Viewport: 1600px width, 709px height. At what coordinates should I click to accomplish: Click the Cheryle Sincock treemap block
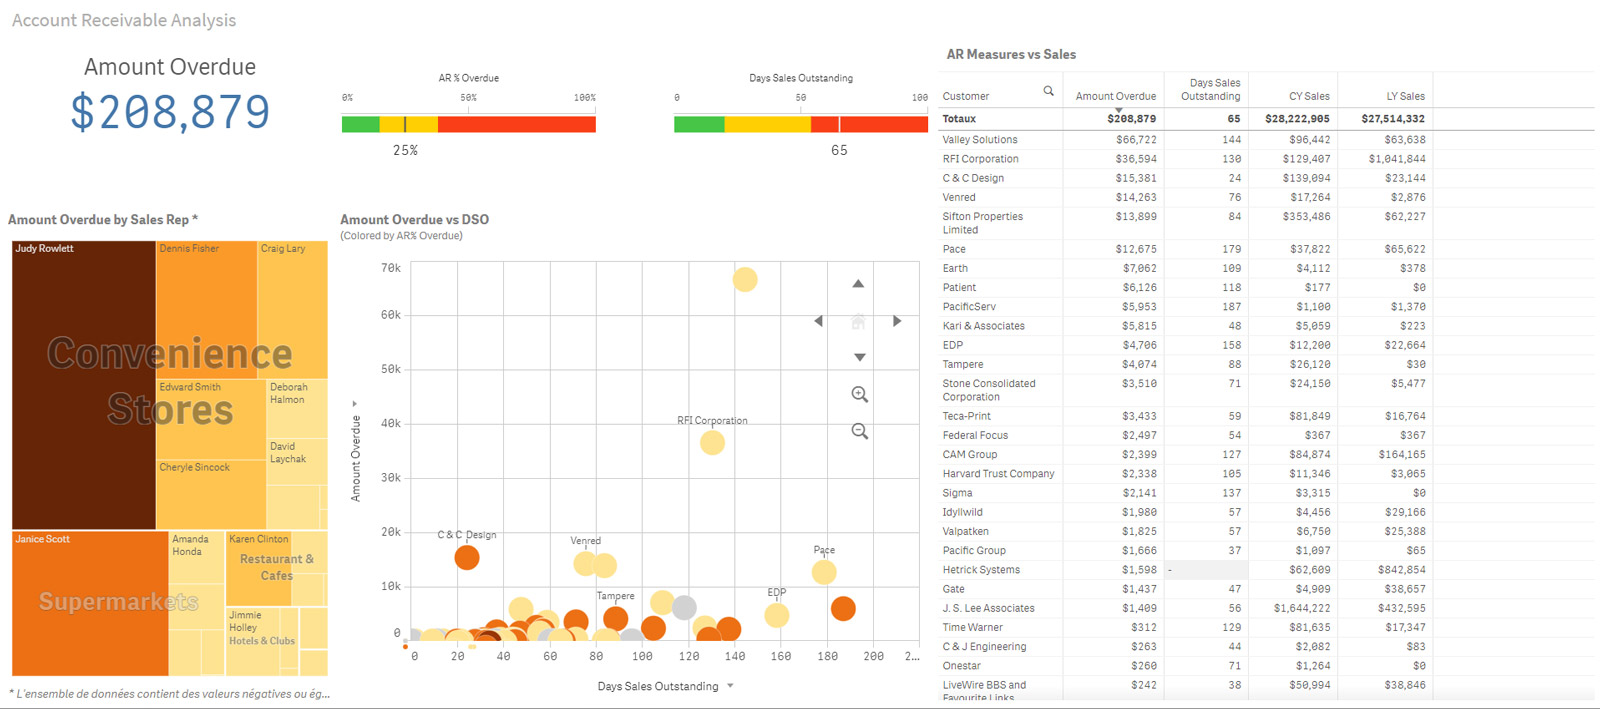click(x=211, y=495)
